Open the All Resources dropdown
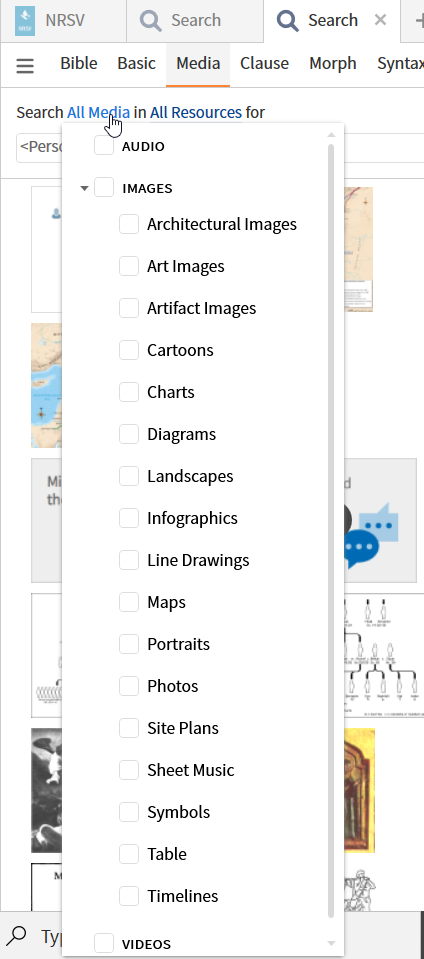Viewport: 424px width, 959px height. pos(196,113)
